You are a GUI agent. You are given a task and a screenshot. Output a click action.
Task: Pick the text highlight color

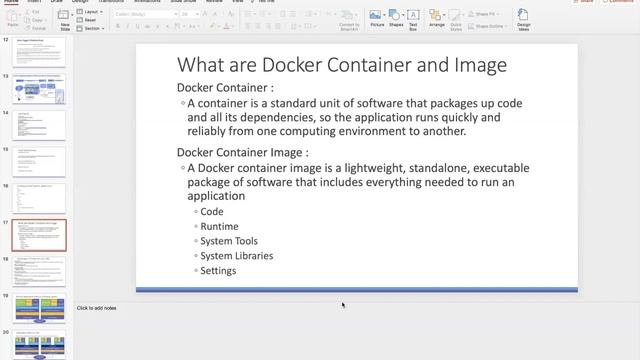[x=212, y=27]
